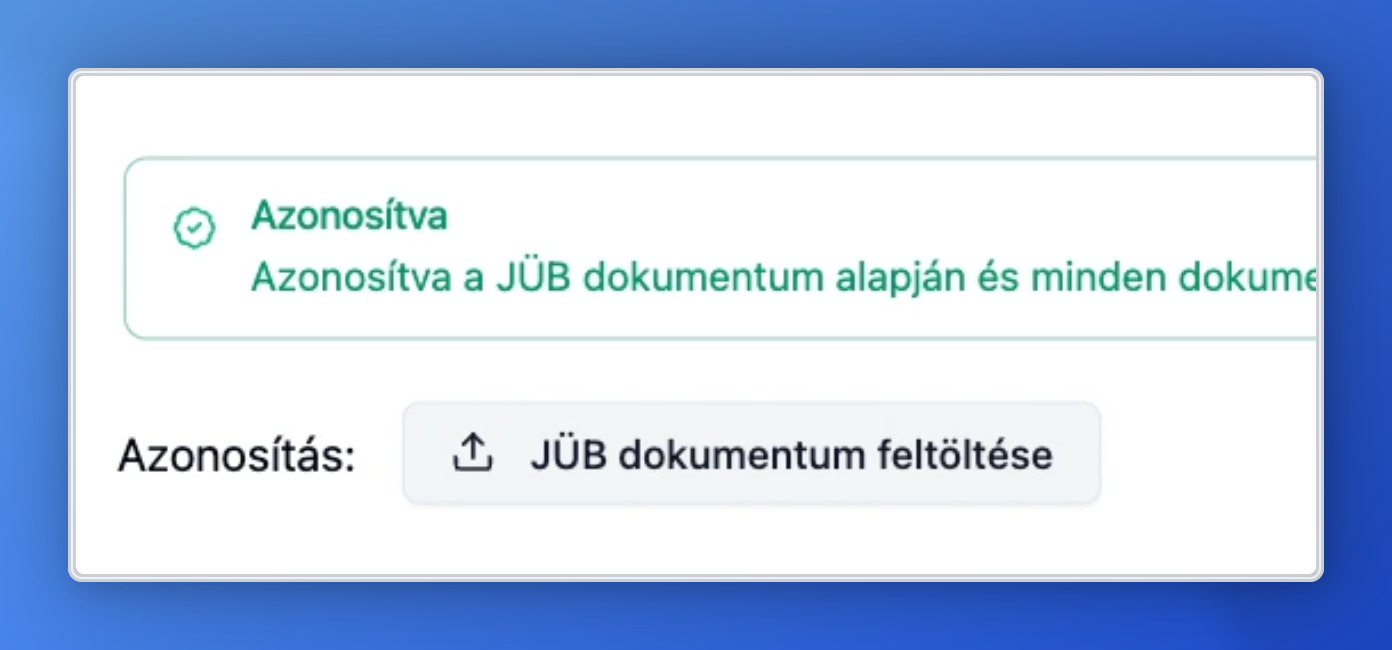The width and height of the screenshot is (1392, 650).
Task: Click the bold green Azonosítva heading
Action: click(349, 215)
